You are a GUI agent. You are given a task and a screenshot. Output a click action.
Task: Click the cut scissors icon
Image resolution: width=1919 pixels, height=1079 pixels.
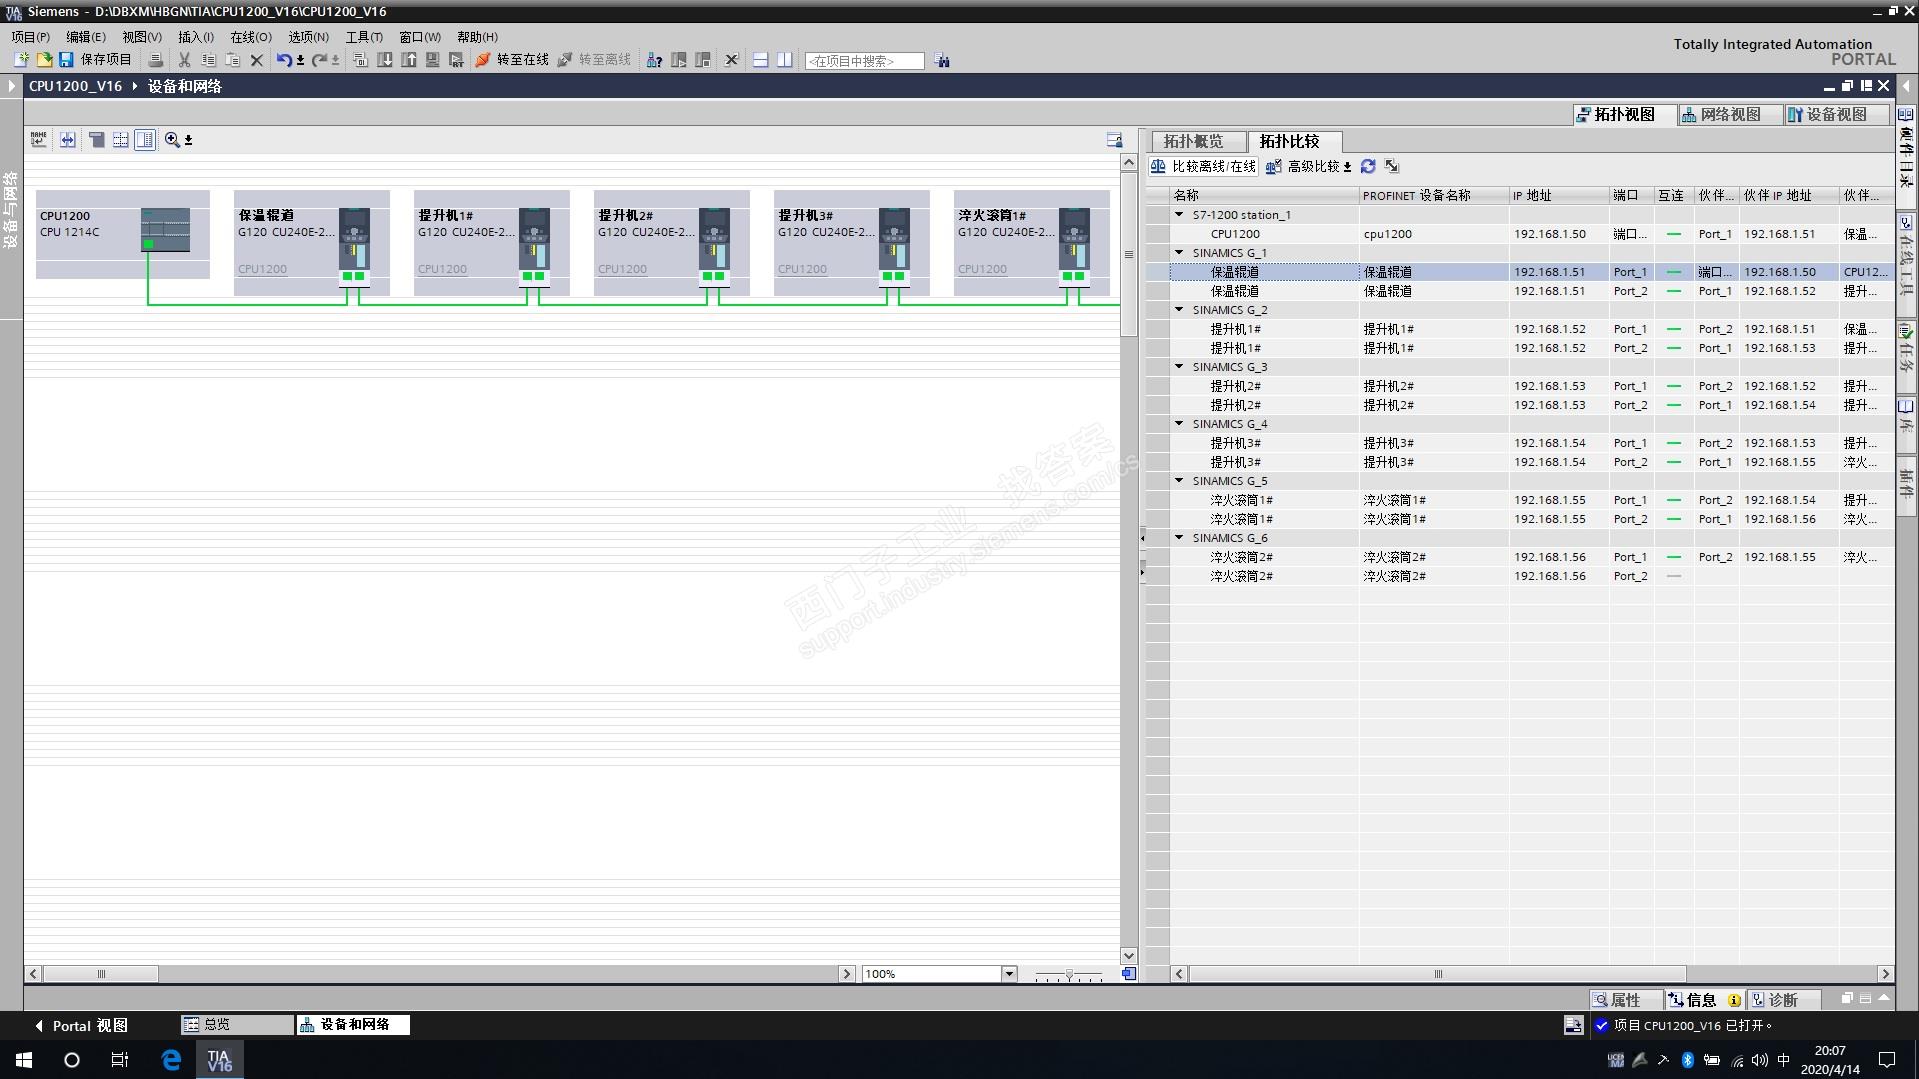[184, 60]
